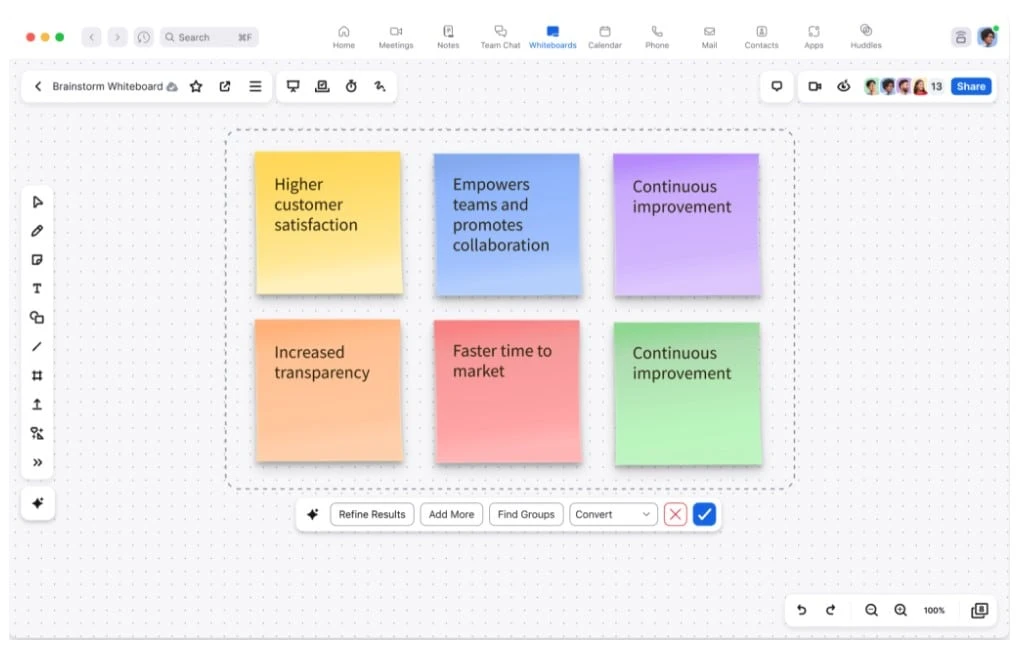Open the comments panel icon
Viewport: 1023px width, 660px height.
pyautogui.click(x=776, y=86)
